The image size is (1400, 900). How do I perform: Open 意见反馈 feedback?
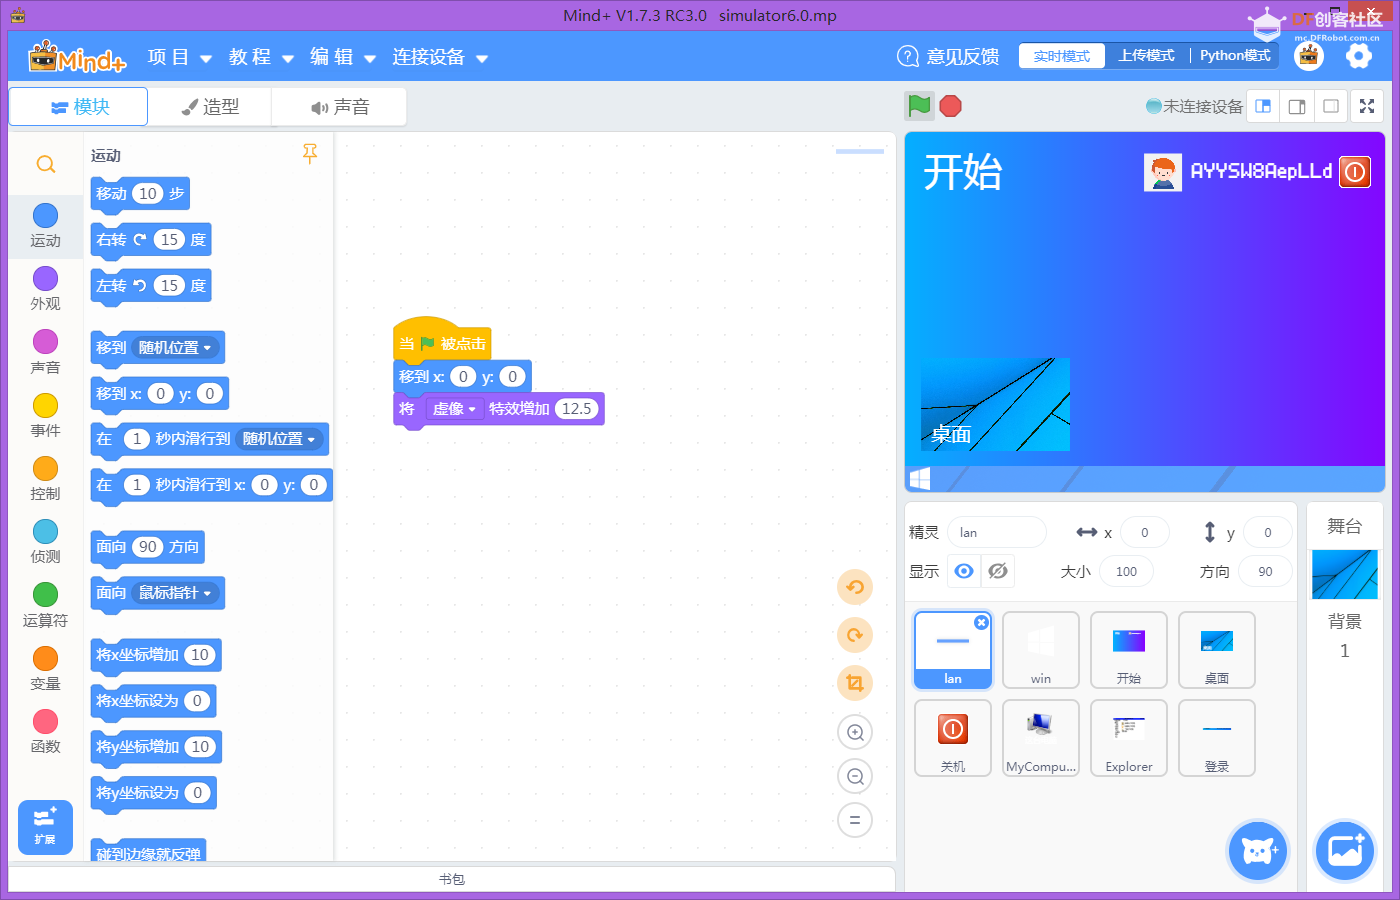(948, 56)
